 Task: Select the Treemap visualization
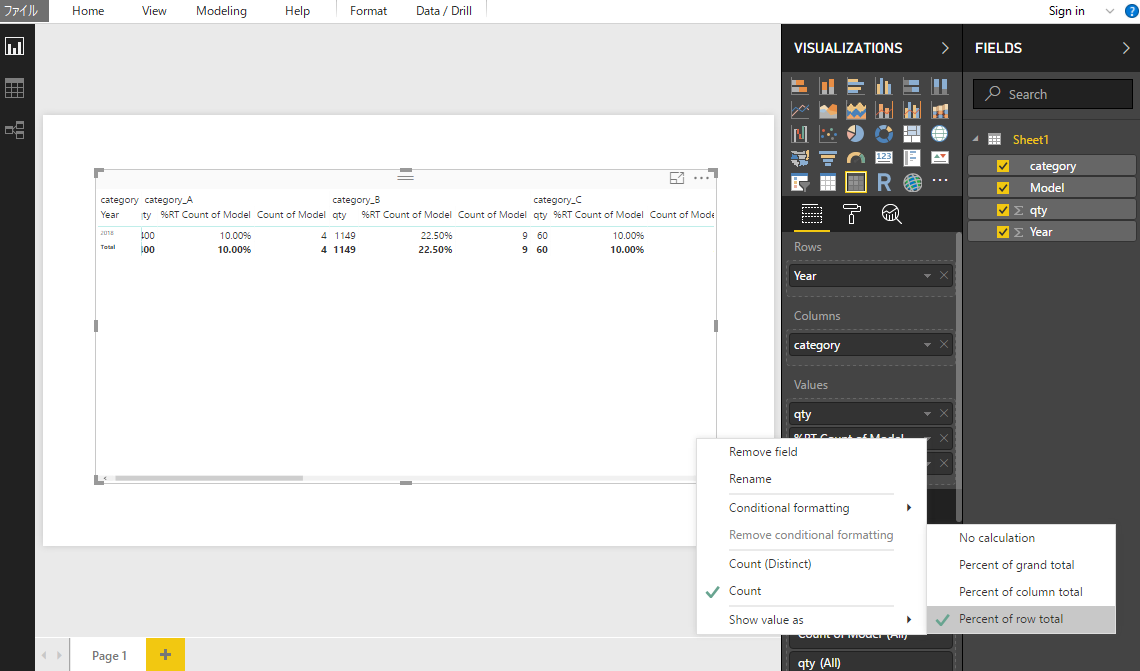click(x=912, y=134)
